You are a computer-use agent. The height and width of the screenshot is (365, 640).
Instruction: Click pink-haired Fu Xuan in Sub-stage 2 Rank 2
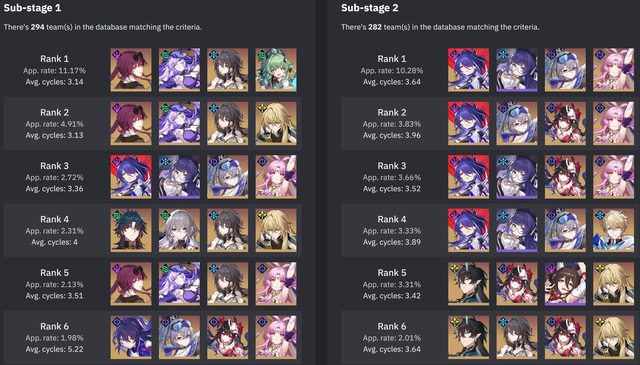click(x=613, y=123)
